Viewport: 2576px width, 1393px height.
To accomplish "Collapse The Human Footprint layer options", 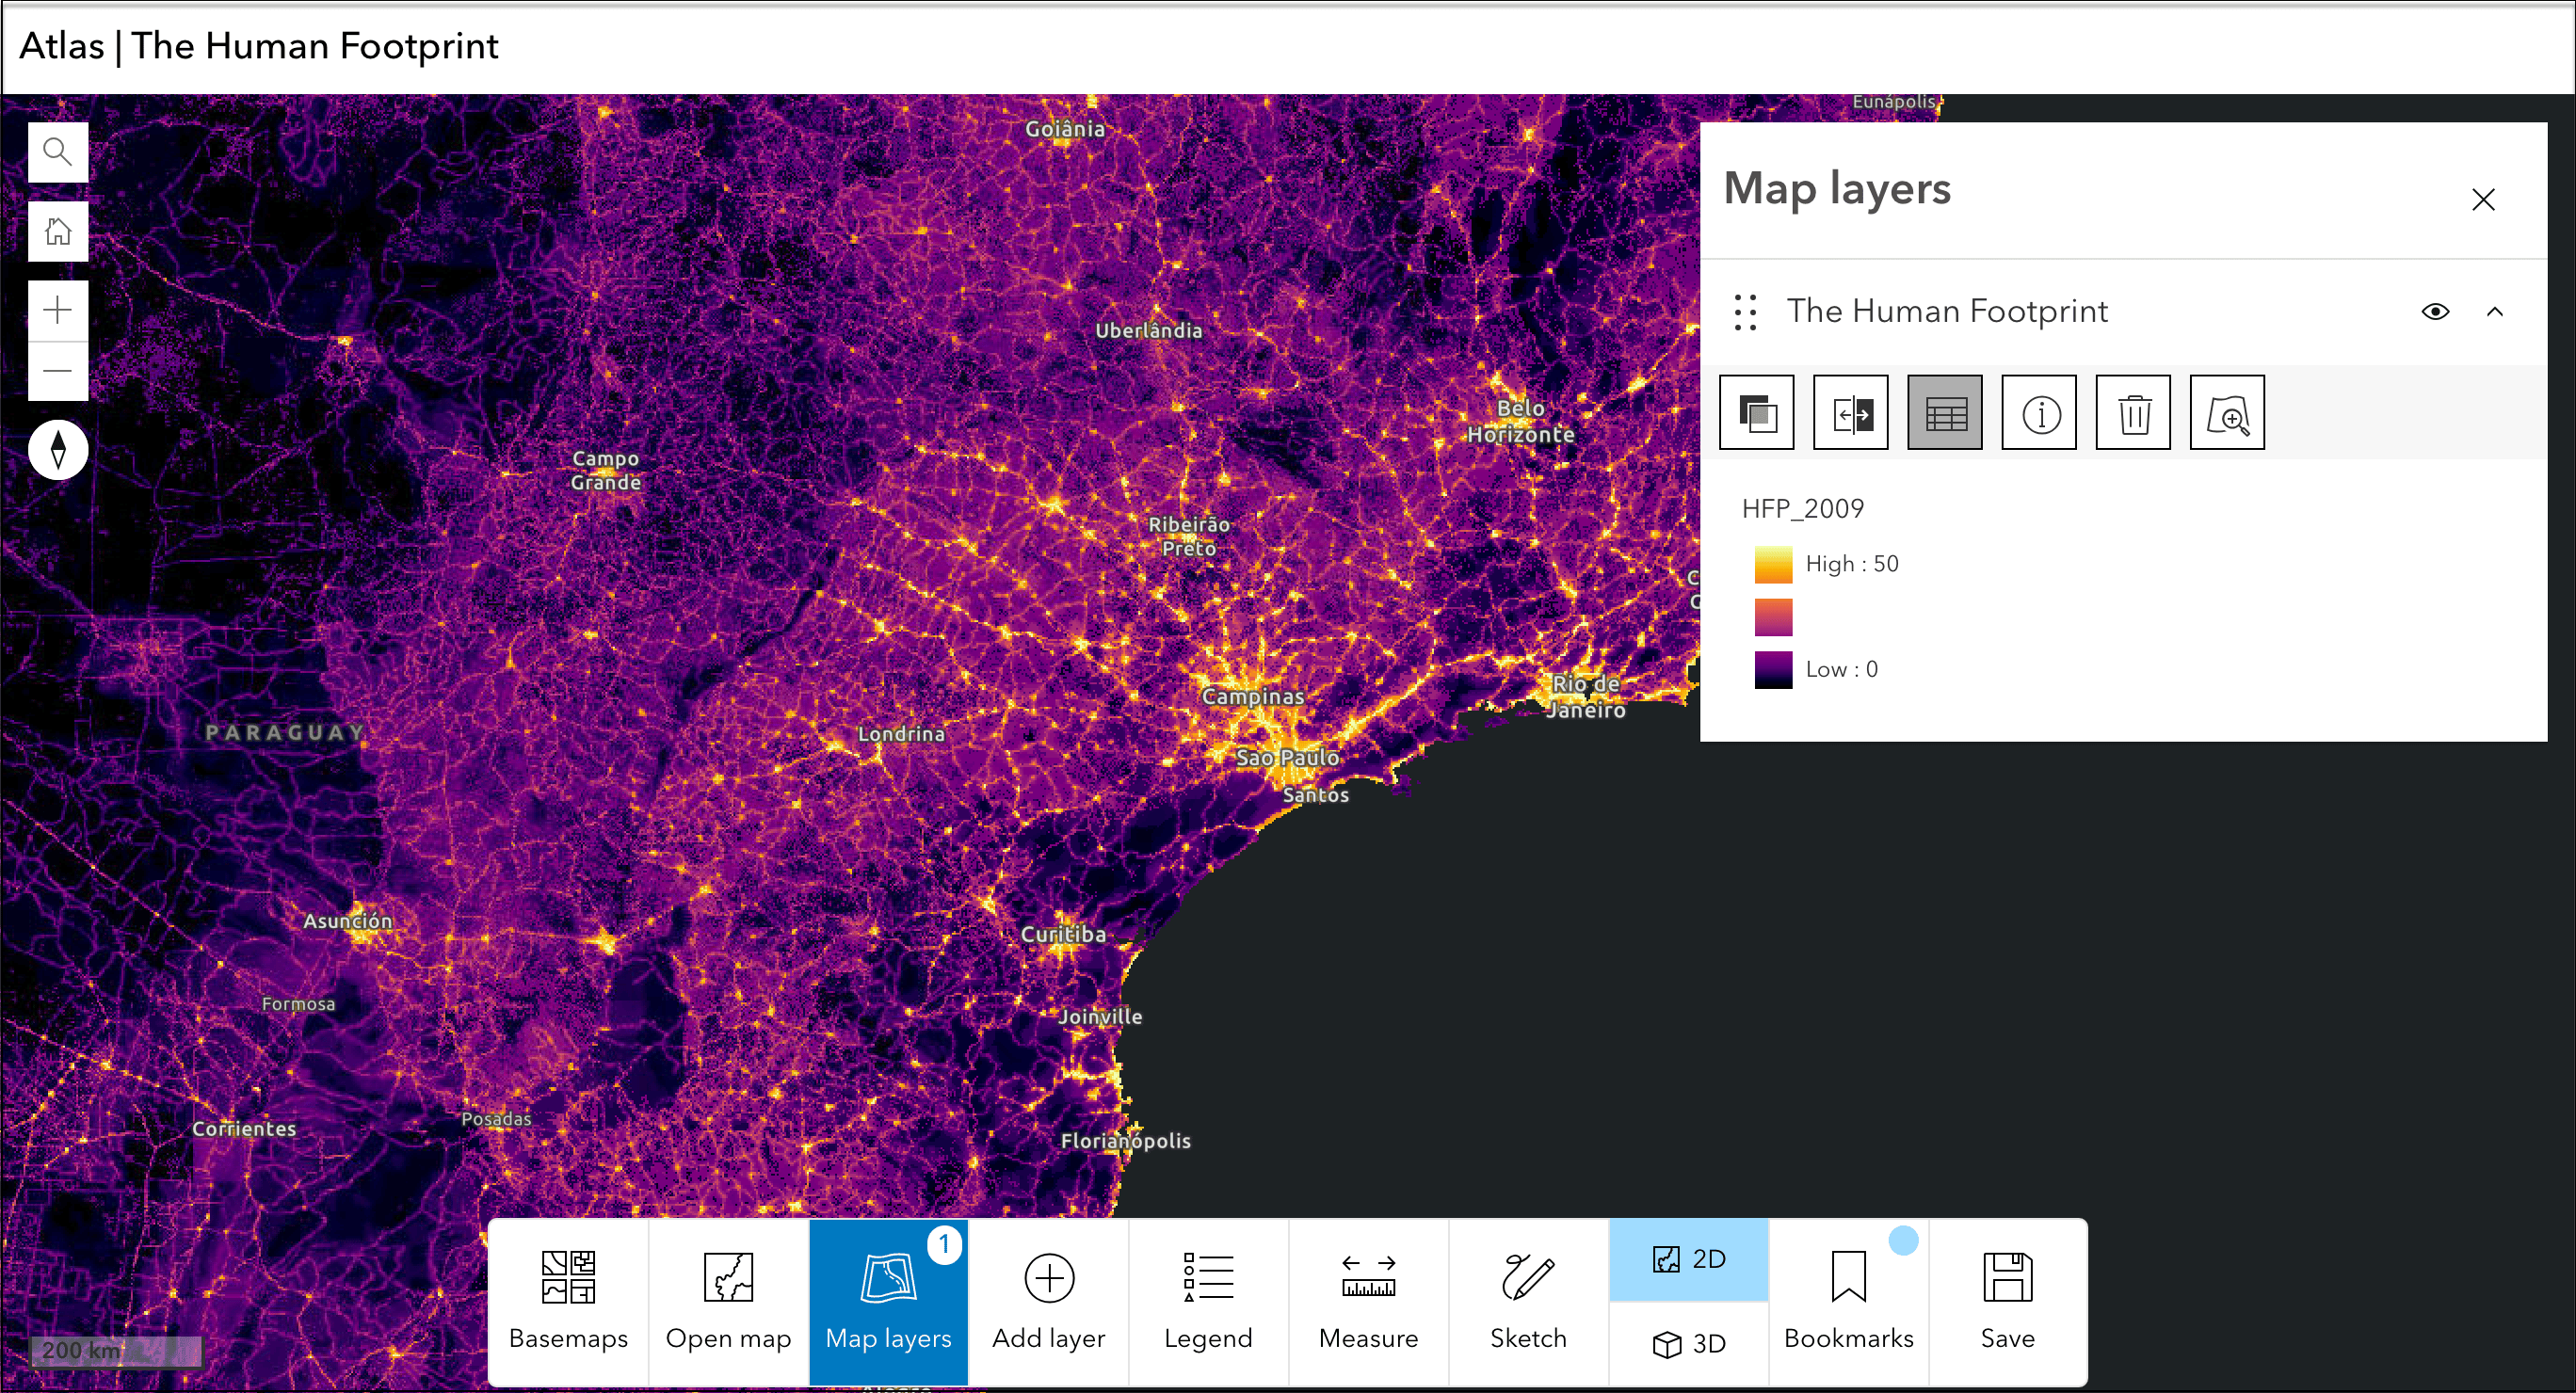I will (x=2495, y=311).
